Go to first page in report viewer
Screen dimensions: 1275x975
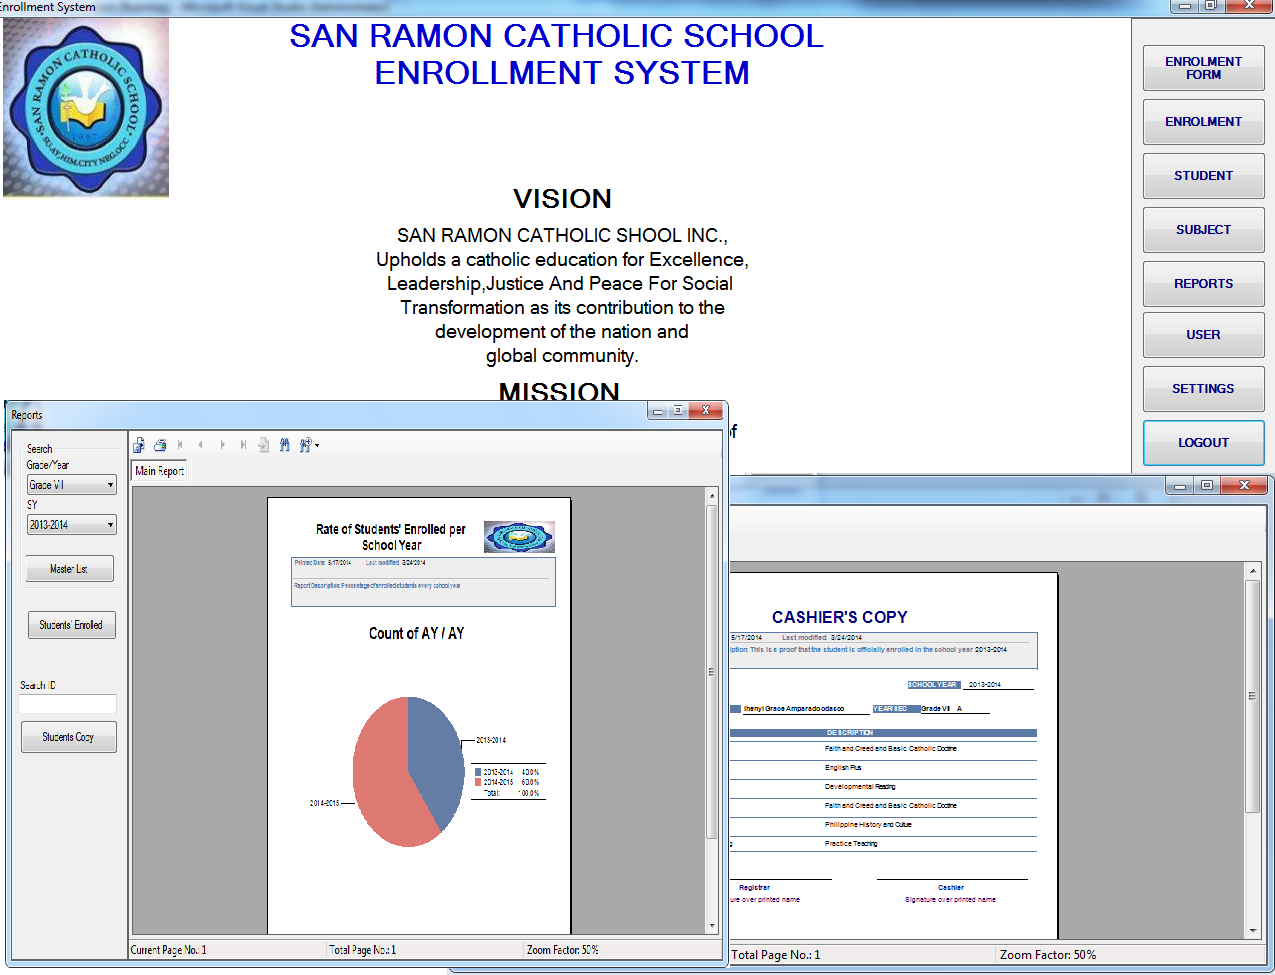click(x=180, y=445)
